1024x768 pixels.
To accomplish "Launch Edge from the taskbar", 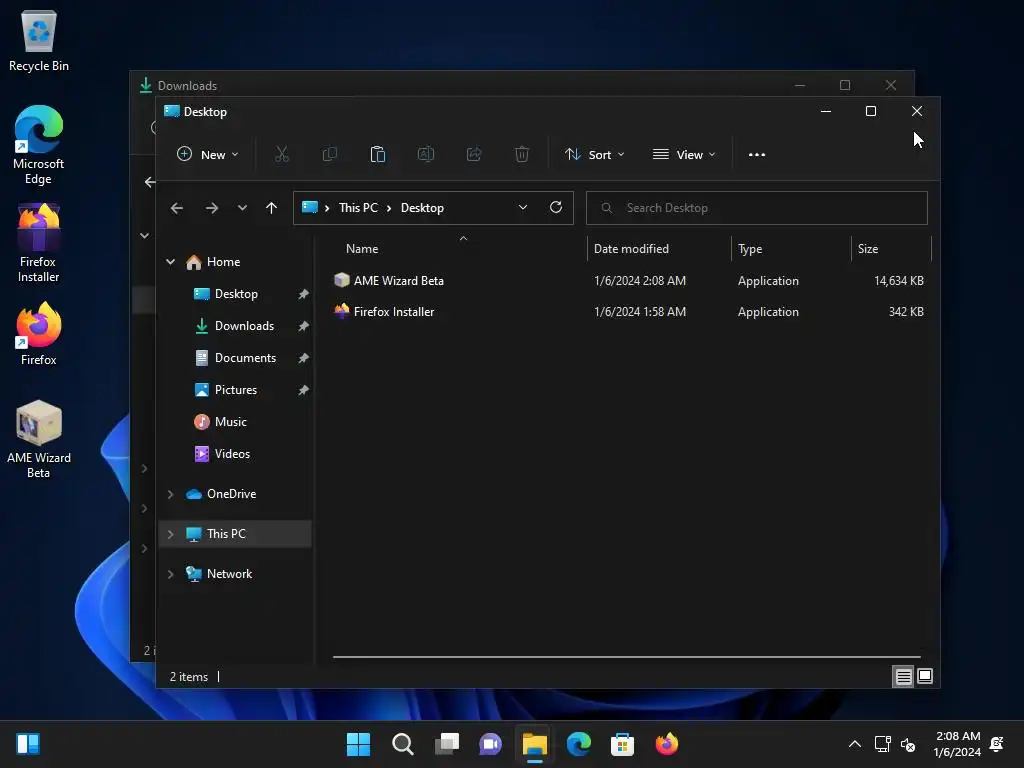I will tap(579, 744).
